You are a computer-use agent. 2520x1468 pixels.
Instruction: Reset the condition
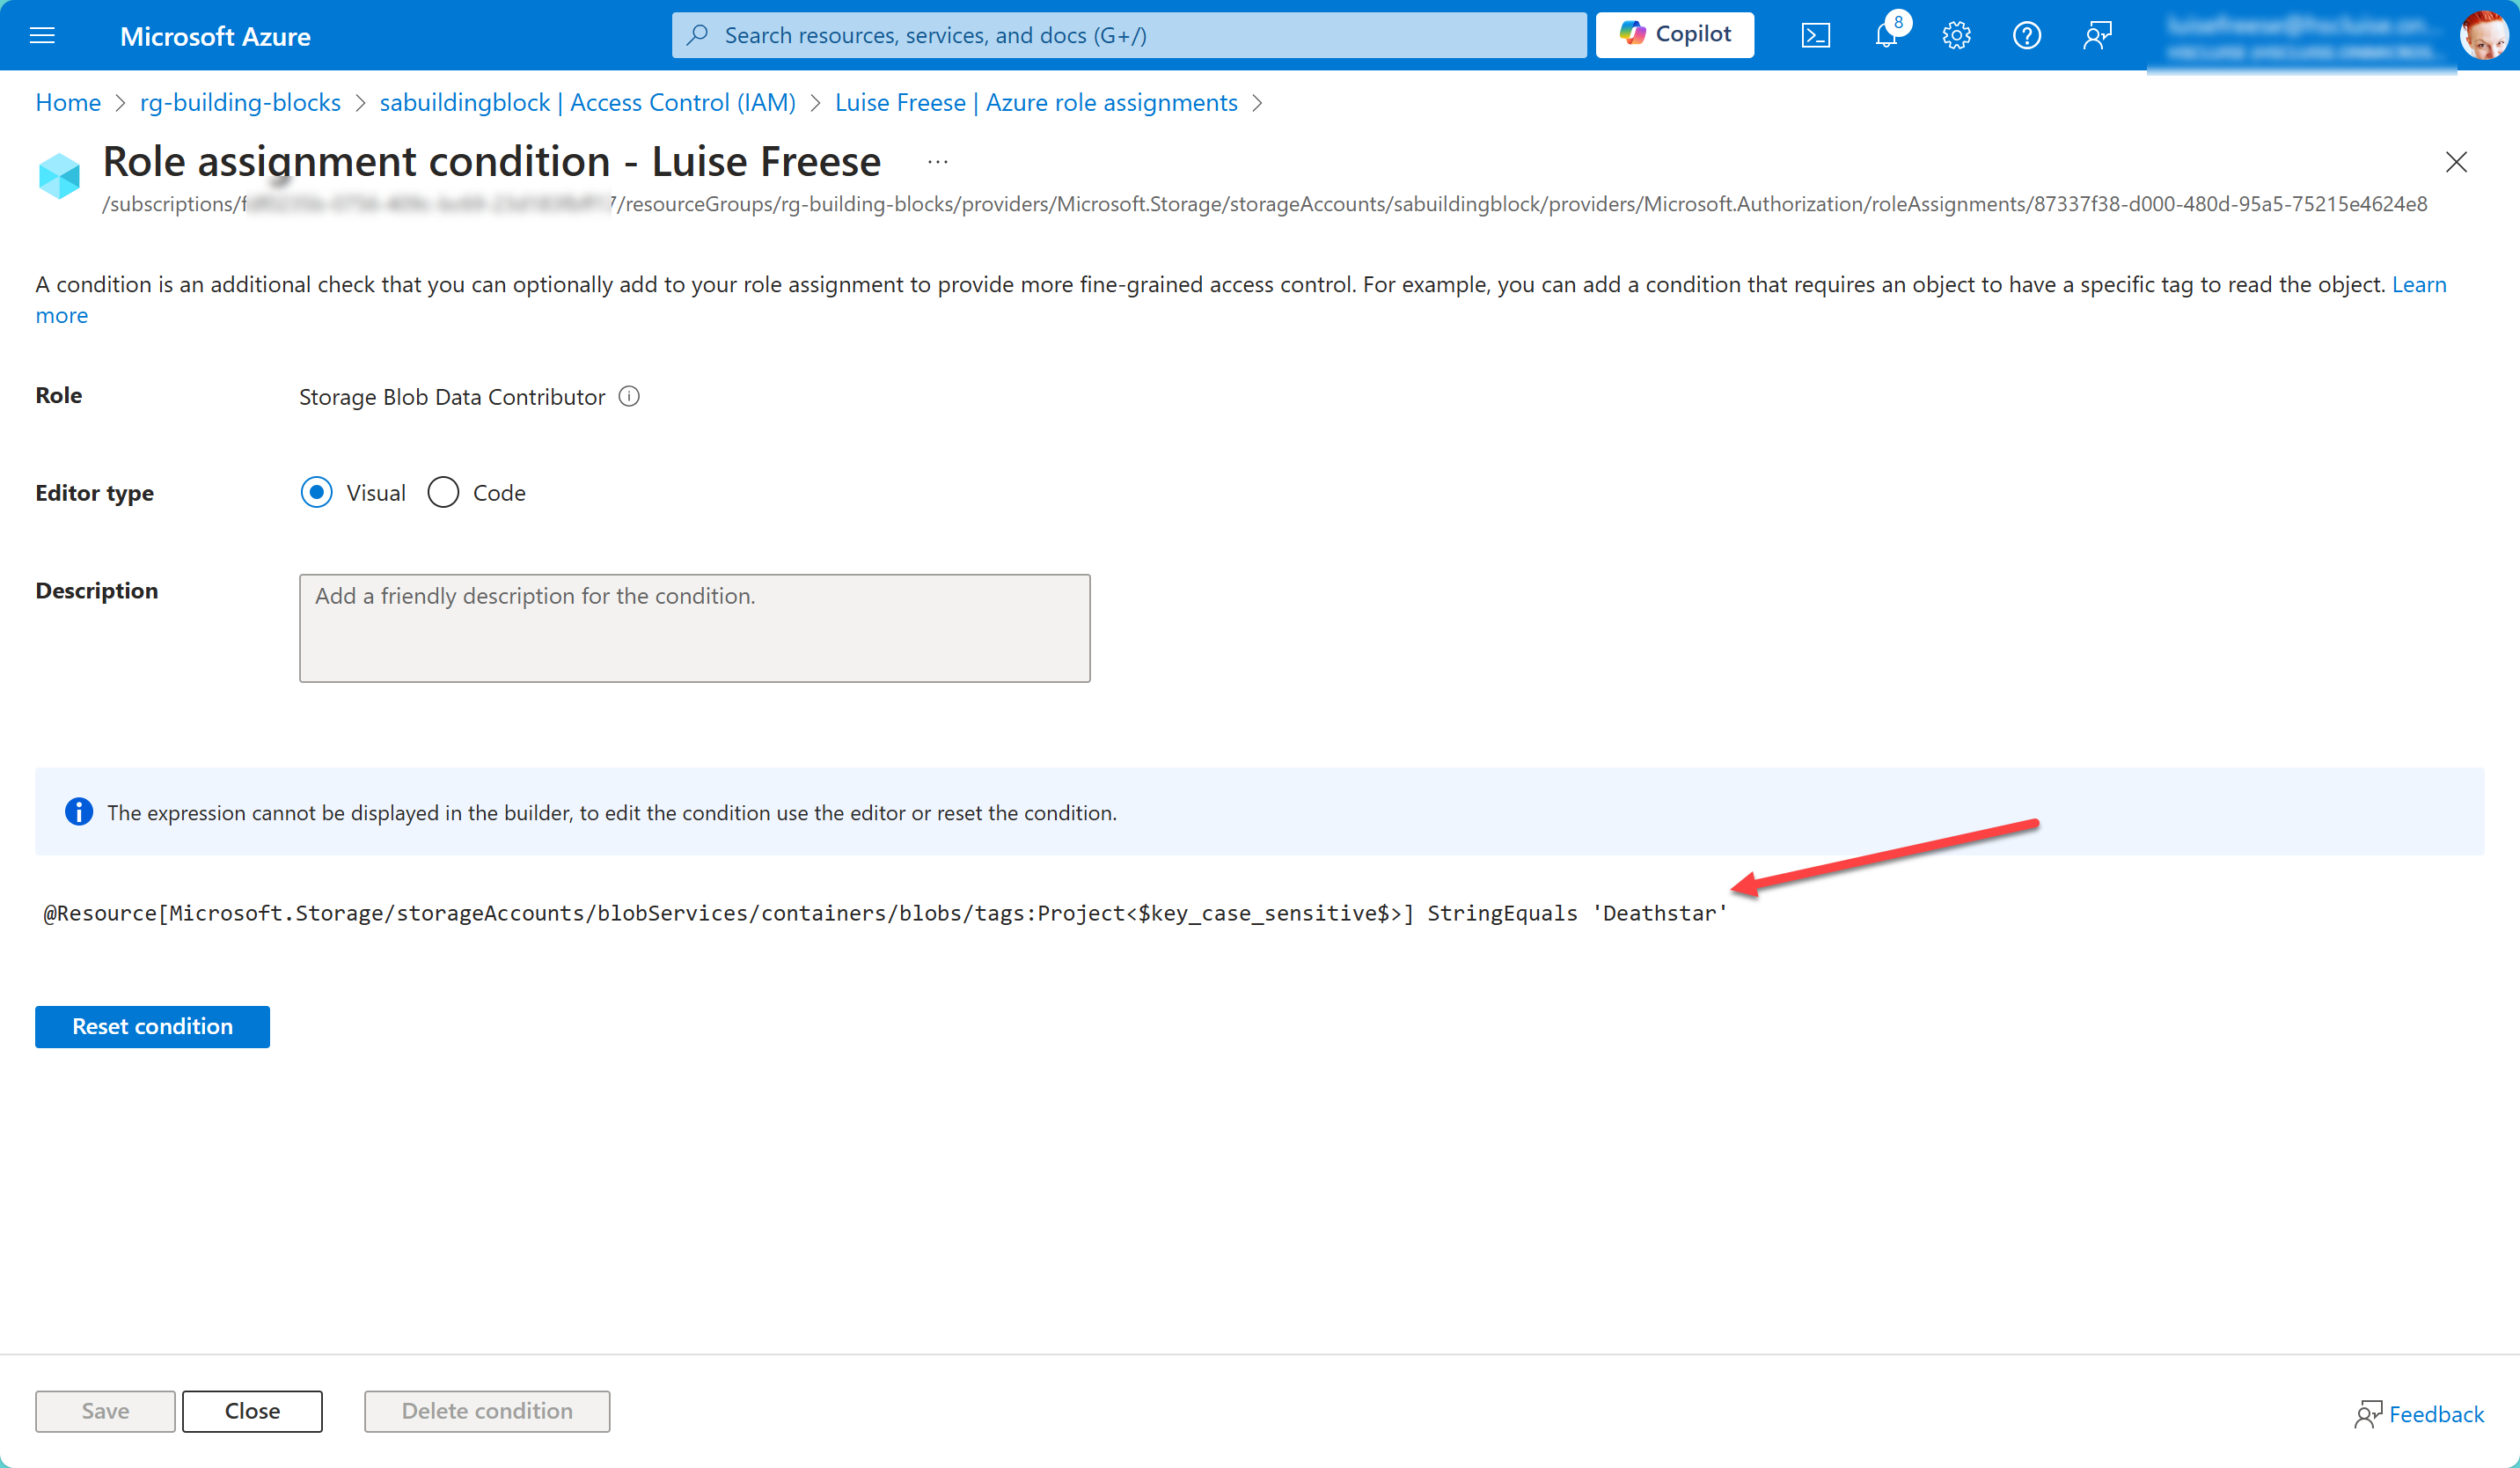point(152,1026)
